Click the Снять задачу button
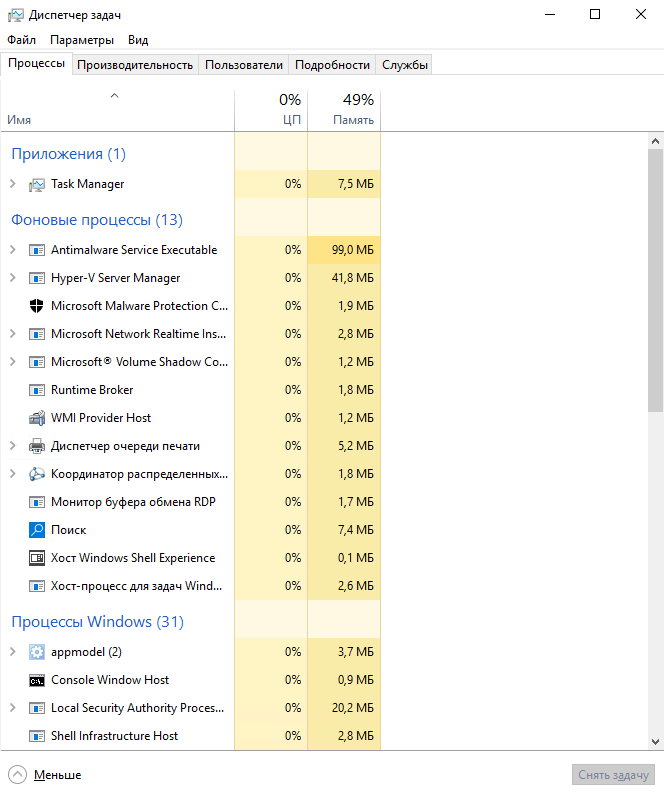The width and height of the screenshot is (664, 799). (x=613, y=775)
